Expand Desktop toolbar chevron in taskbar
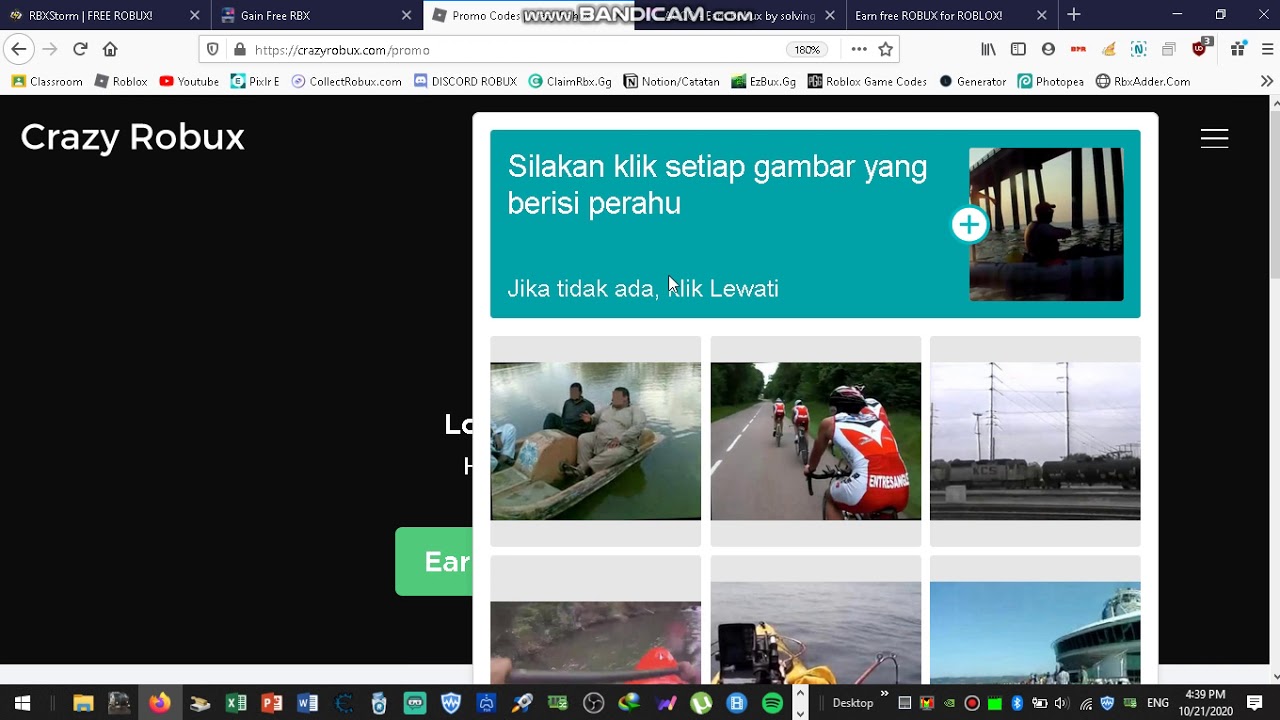The height and width of the screenshot is (720, 1280). [884, 694]
